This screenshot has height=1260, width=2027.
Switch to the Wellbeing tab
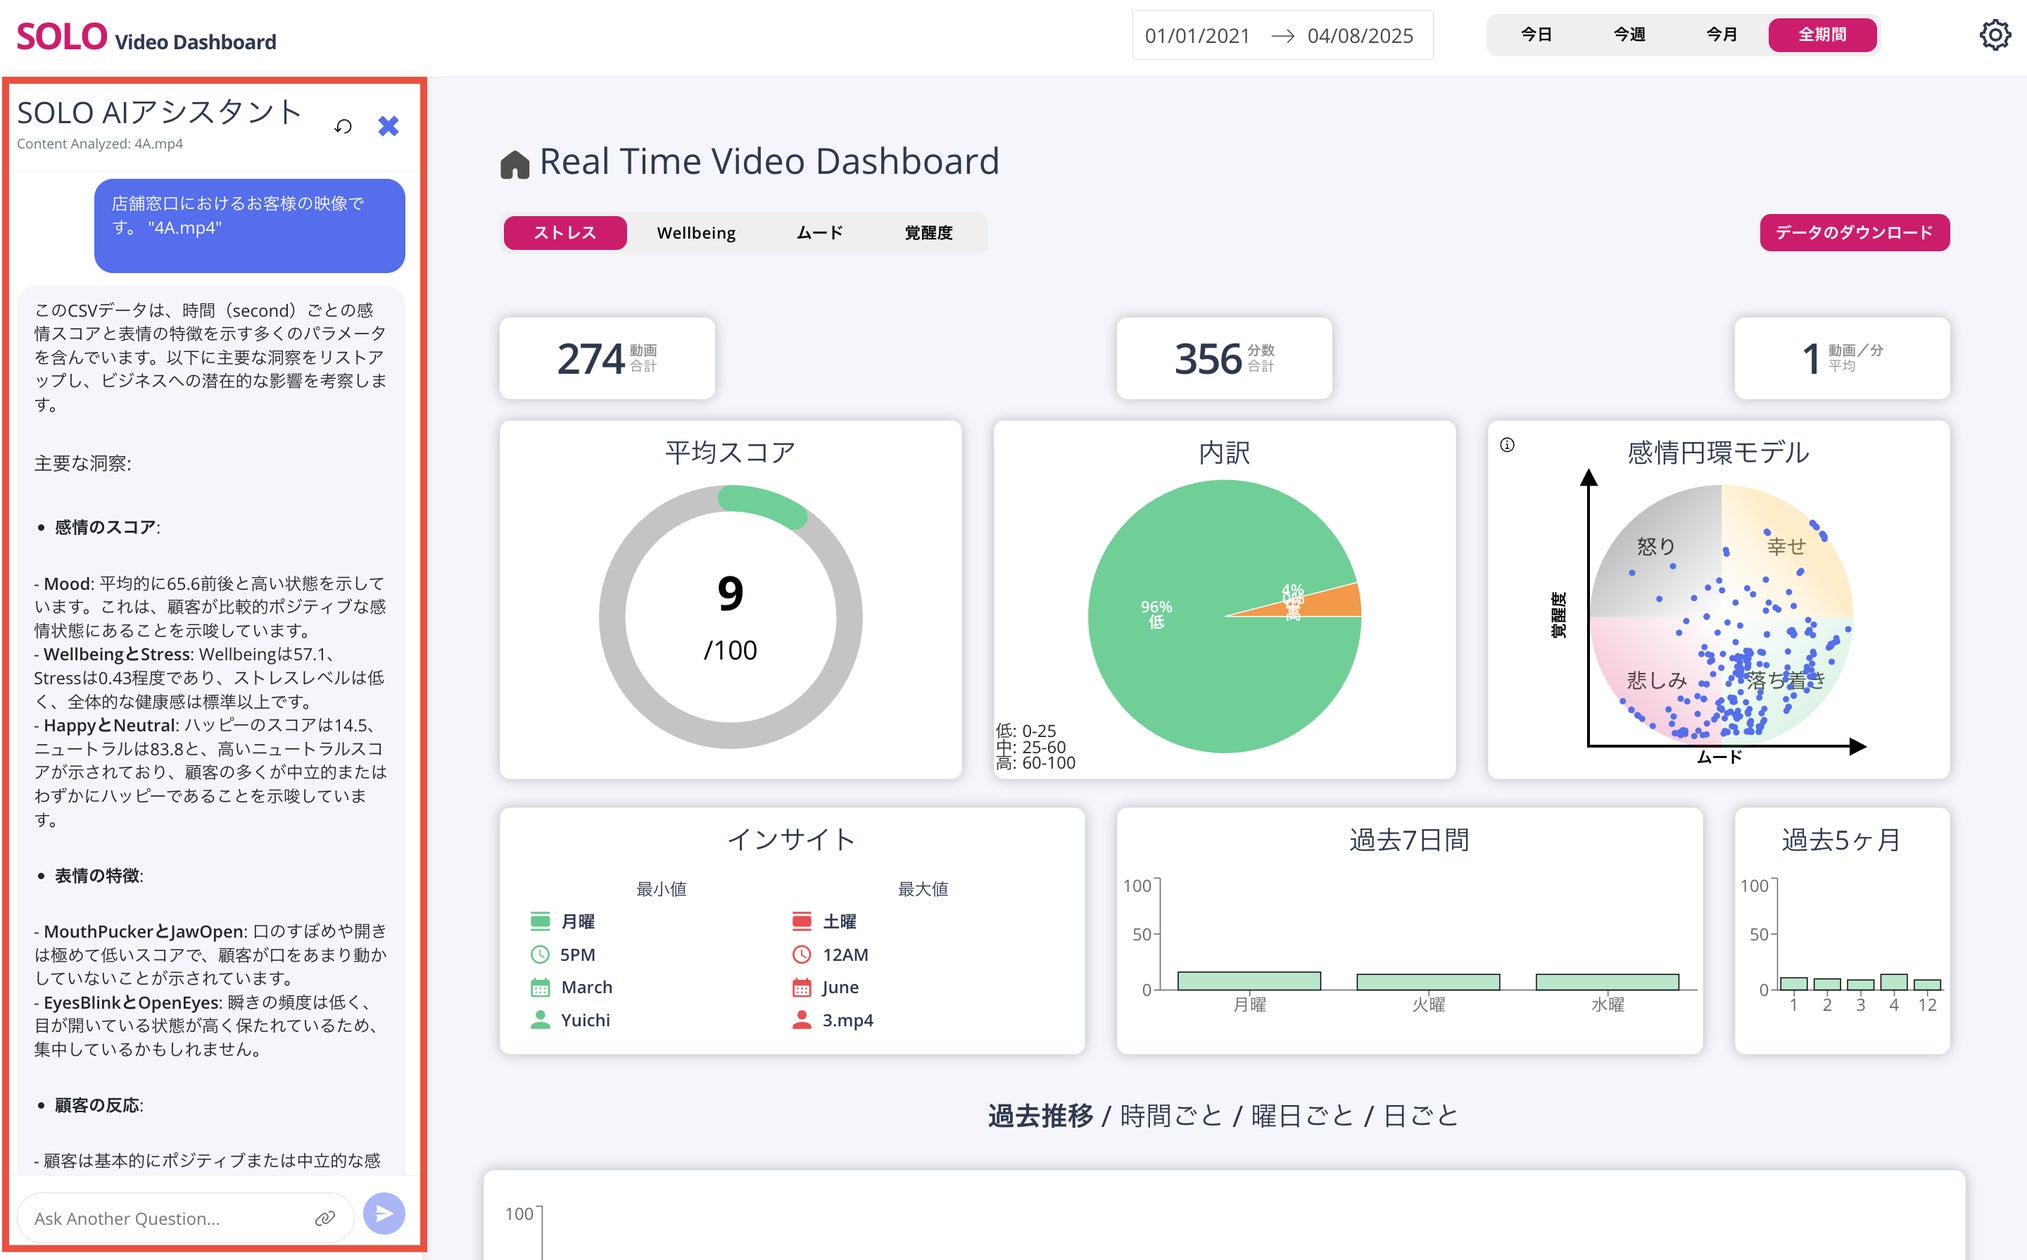(x=696, y=233)
